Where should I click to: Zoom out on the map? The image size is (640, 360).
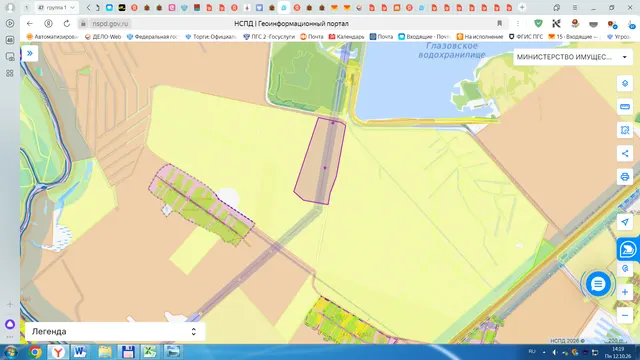coord(625,315)
